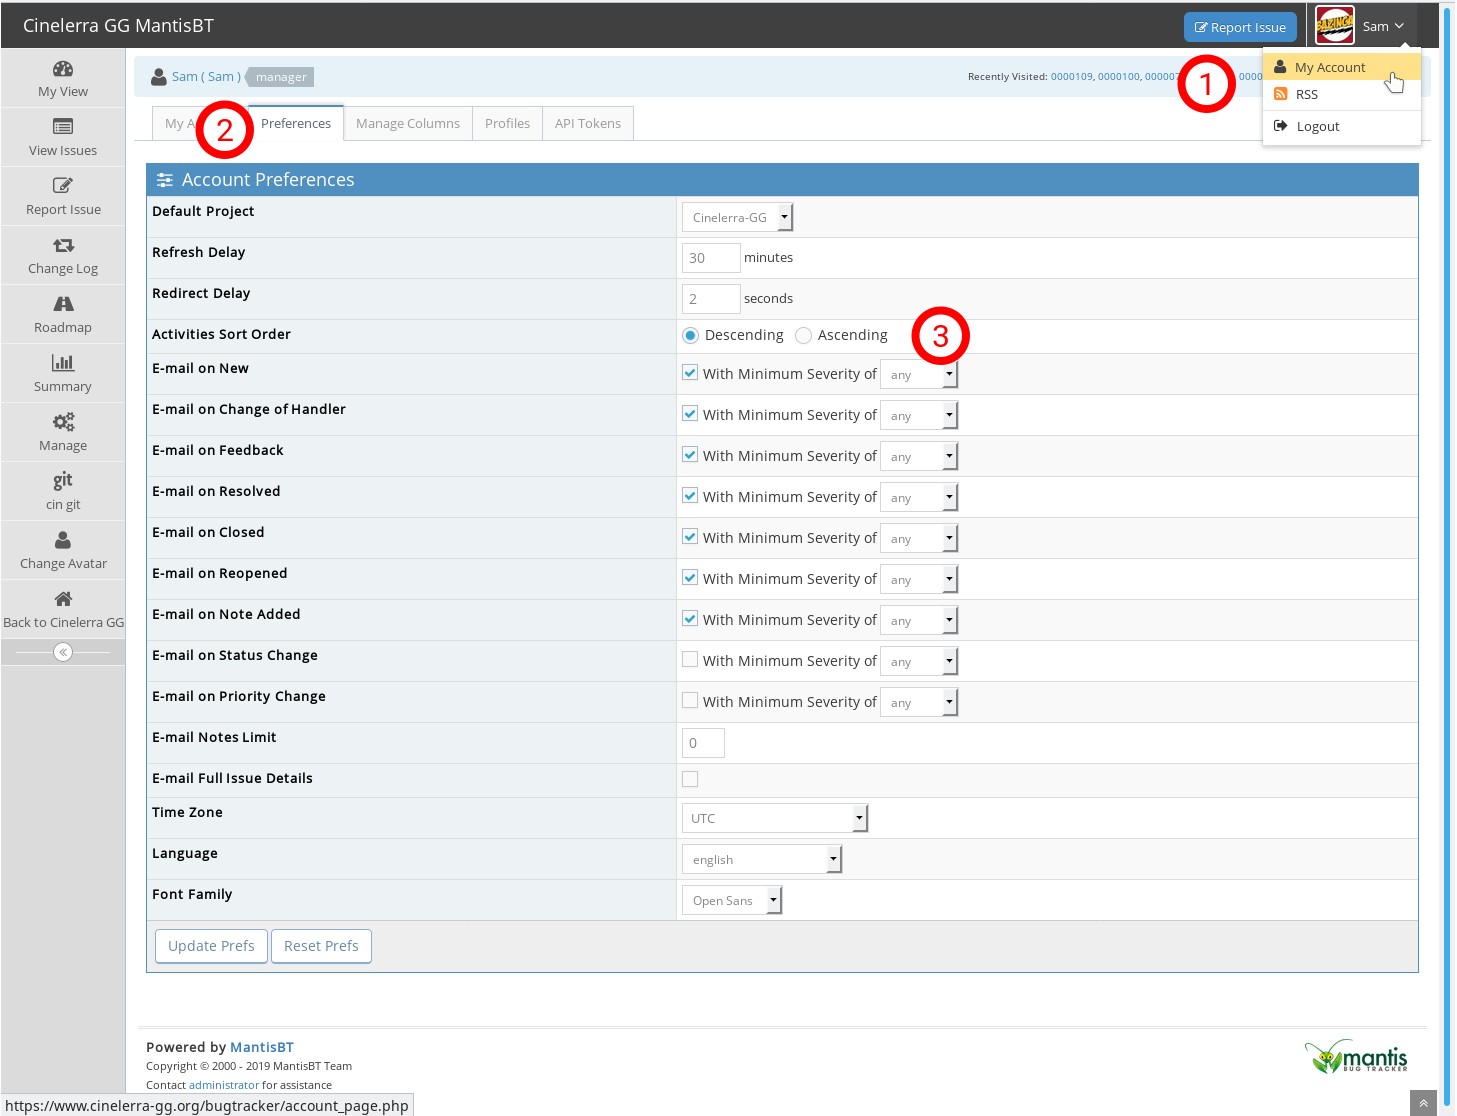Viewport: 1457px width, 1116px height.
Task: Open the My View dashboard icon
Action: pos(63,69)
